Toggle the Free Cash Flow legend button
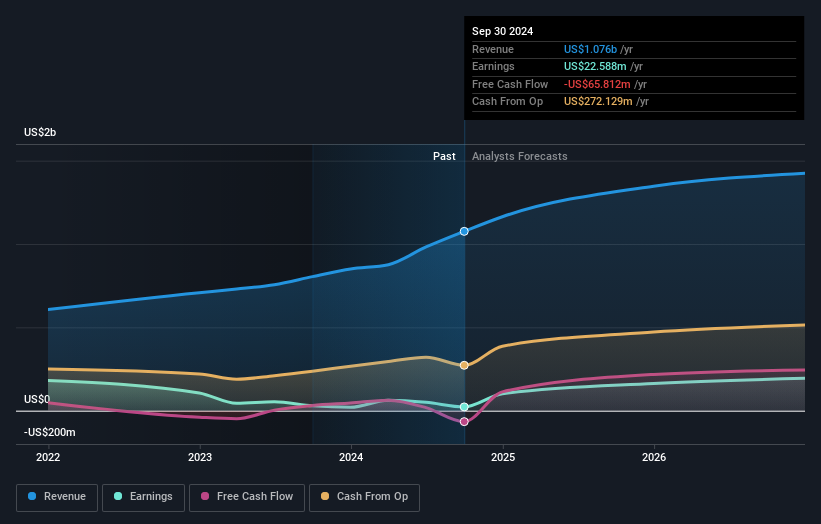Viewport: 821px width, 524px height. tap(247, 497)
